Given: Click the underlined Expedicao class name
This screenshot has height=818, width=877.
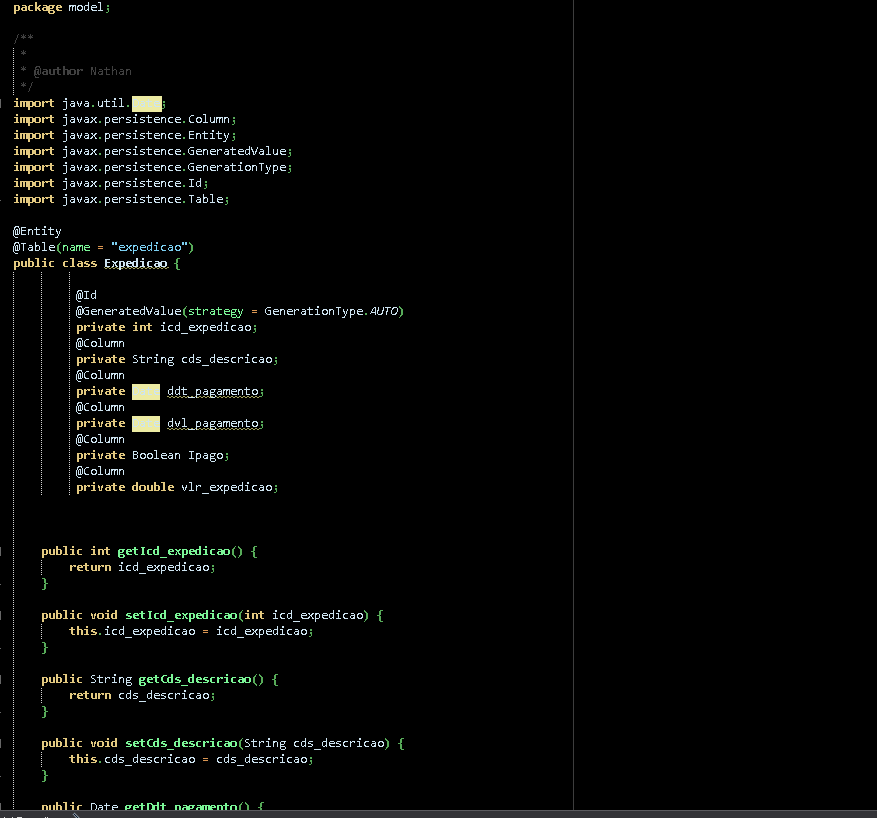Looking at the screenshot, I should pyautogui.click(x=135, y=263).
